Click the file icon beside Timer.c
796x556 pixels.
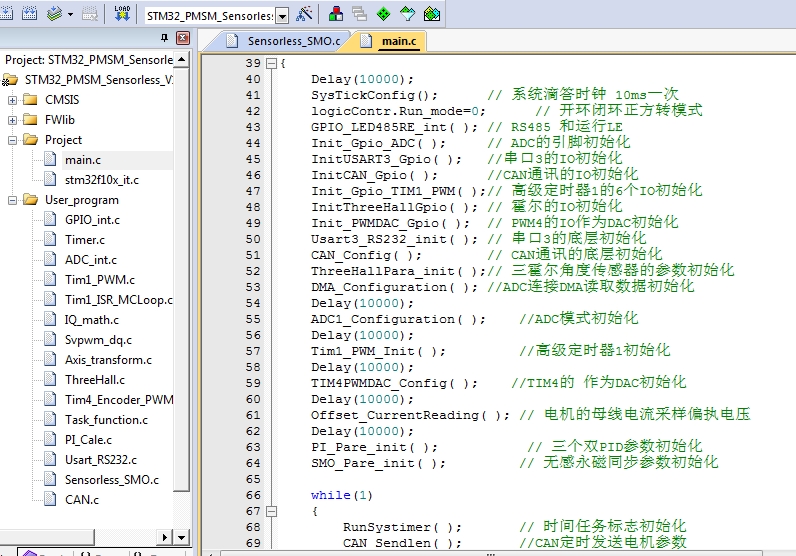click(x=50, y=239)
